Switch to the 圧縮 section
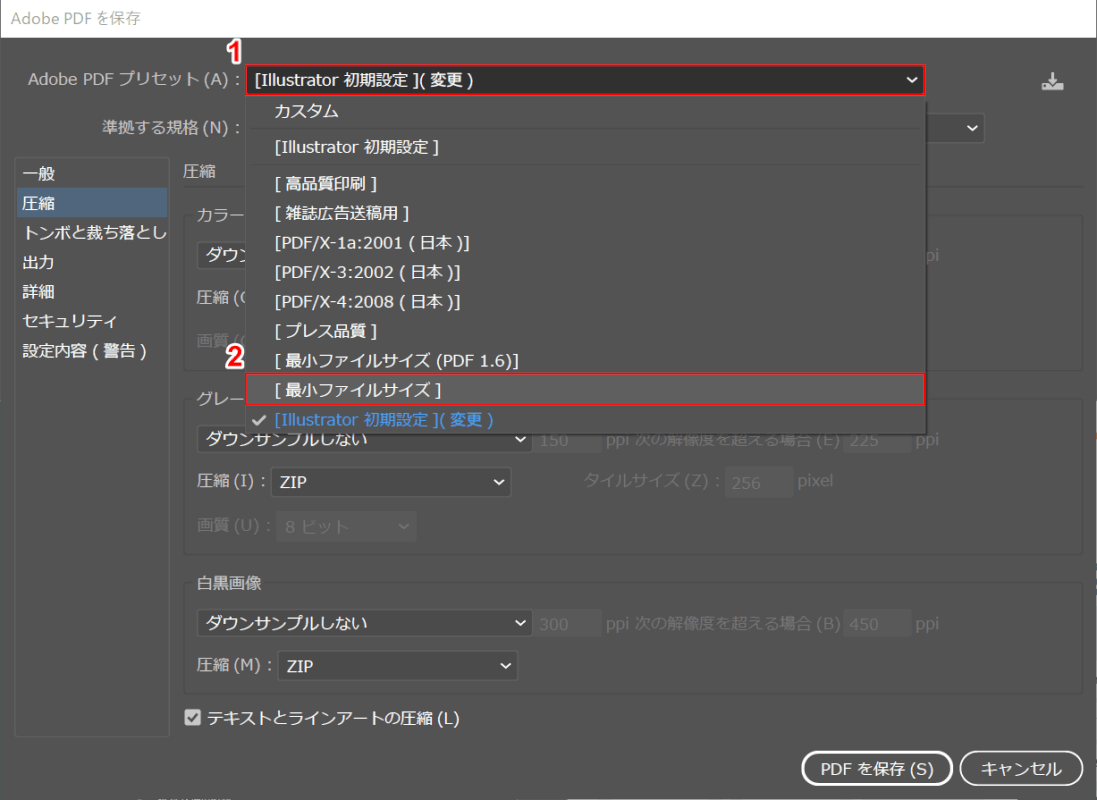 click(92, 203)
